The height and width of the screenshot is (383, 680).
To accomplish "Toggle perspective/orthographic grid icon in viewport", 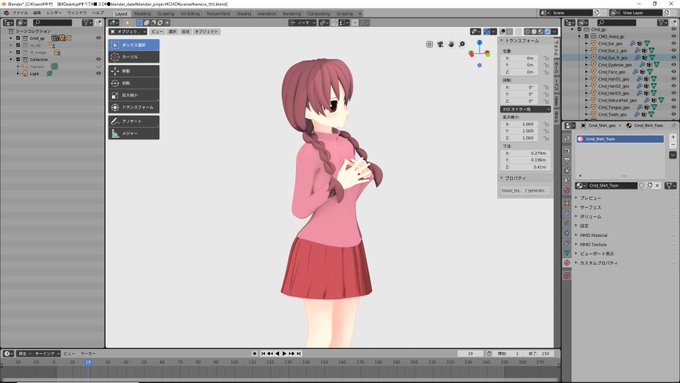I will point(429,44).
